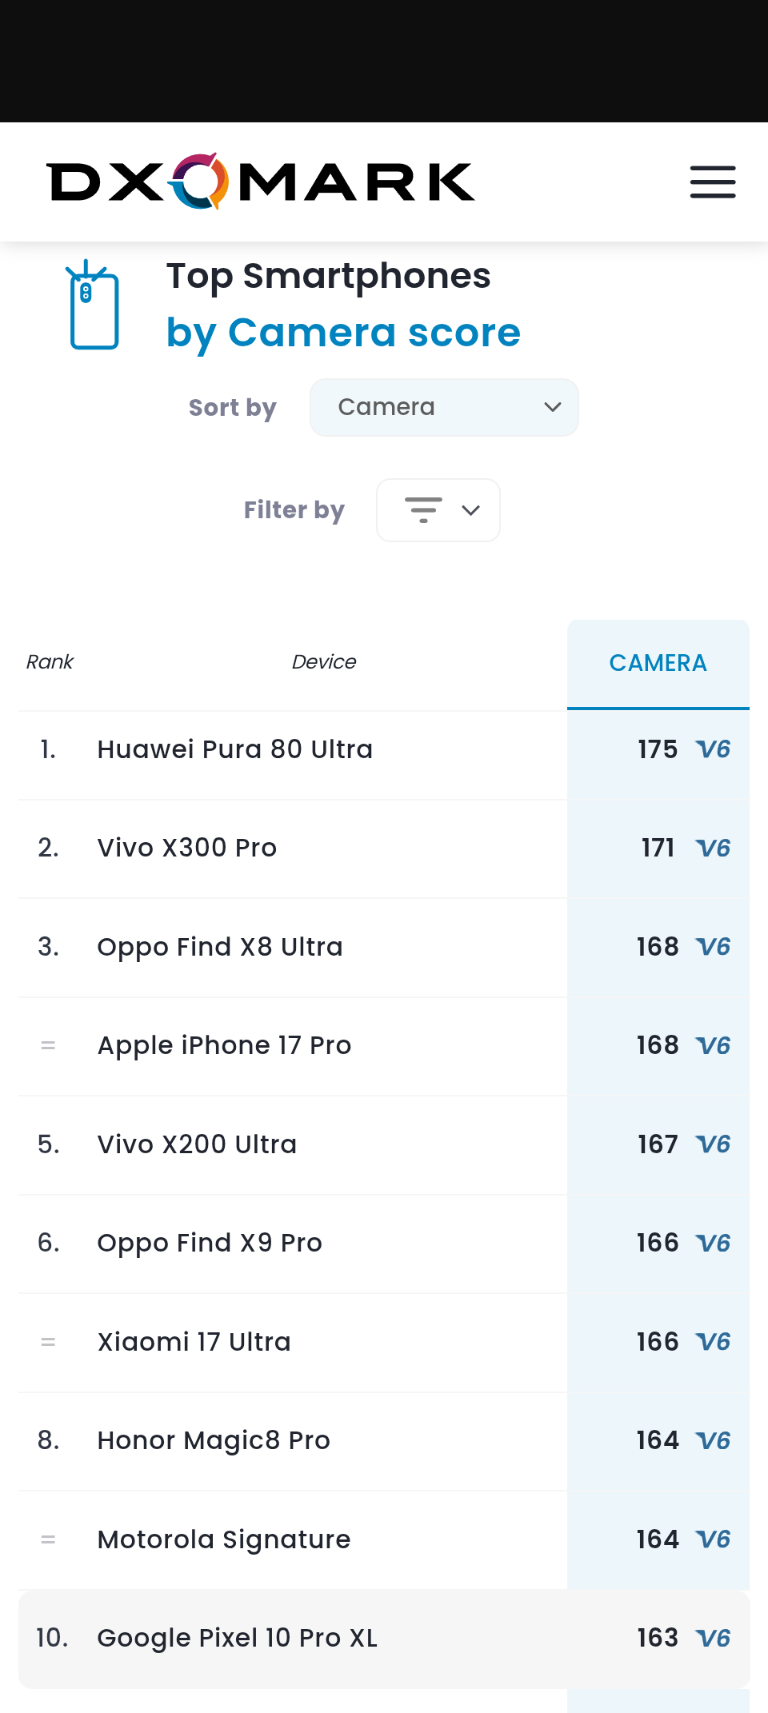Open Honor Magic8 Pro link

[x=214, y=1440]
